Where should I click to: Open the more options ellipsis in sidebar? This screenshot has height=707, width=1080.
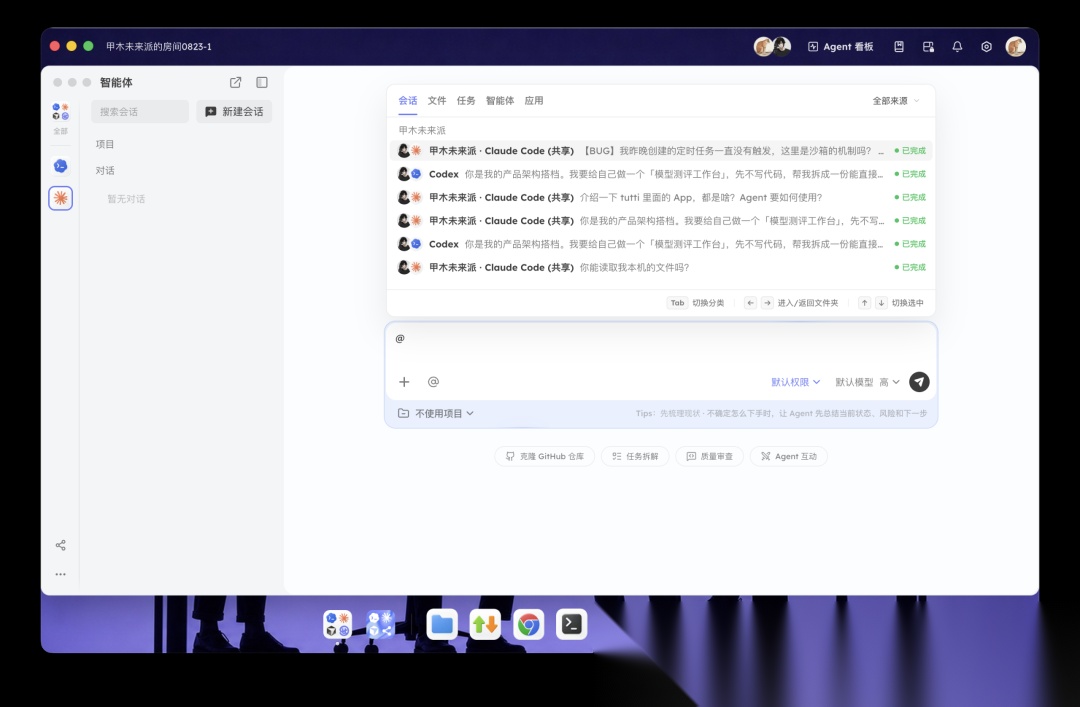click(61, 574)
